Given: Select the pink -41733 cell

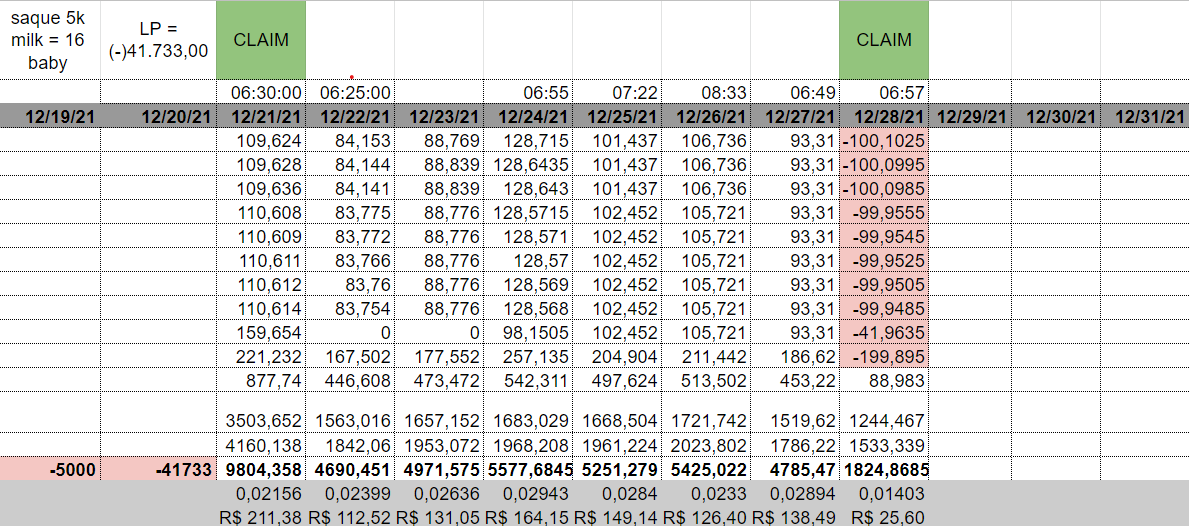Looking at the screenshot, I should pyautogui.click(x=158, y=469).
